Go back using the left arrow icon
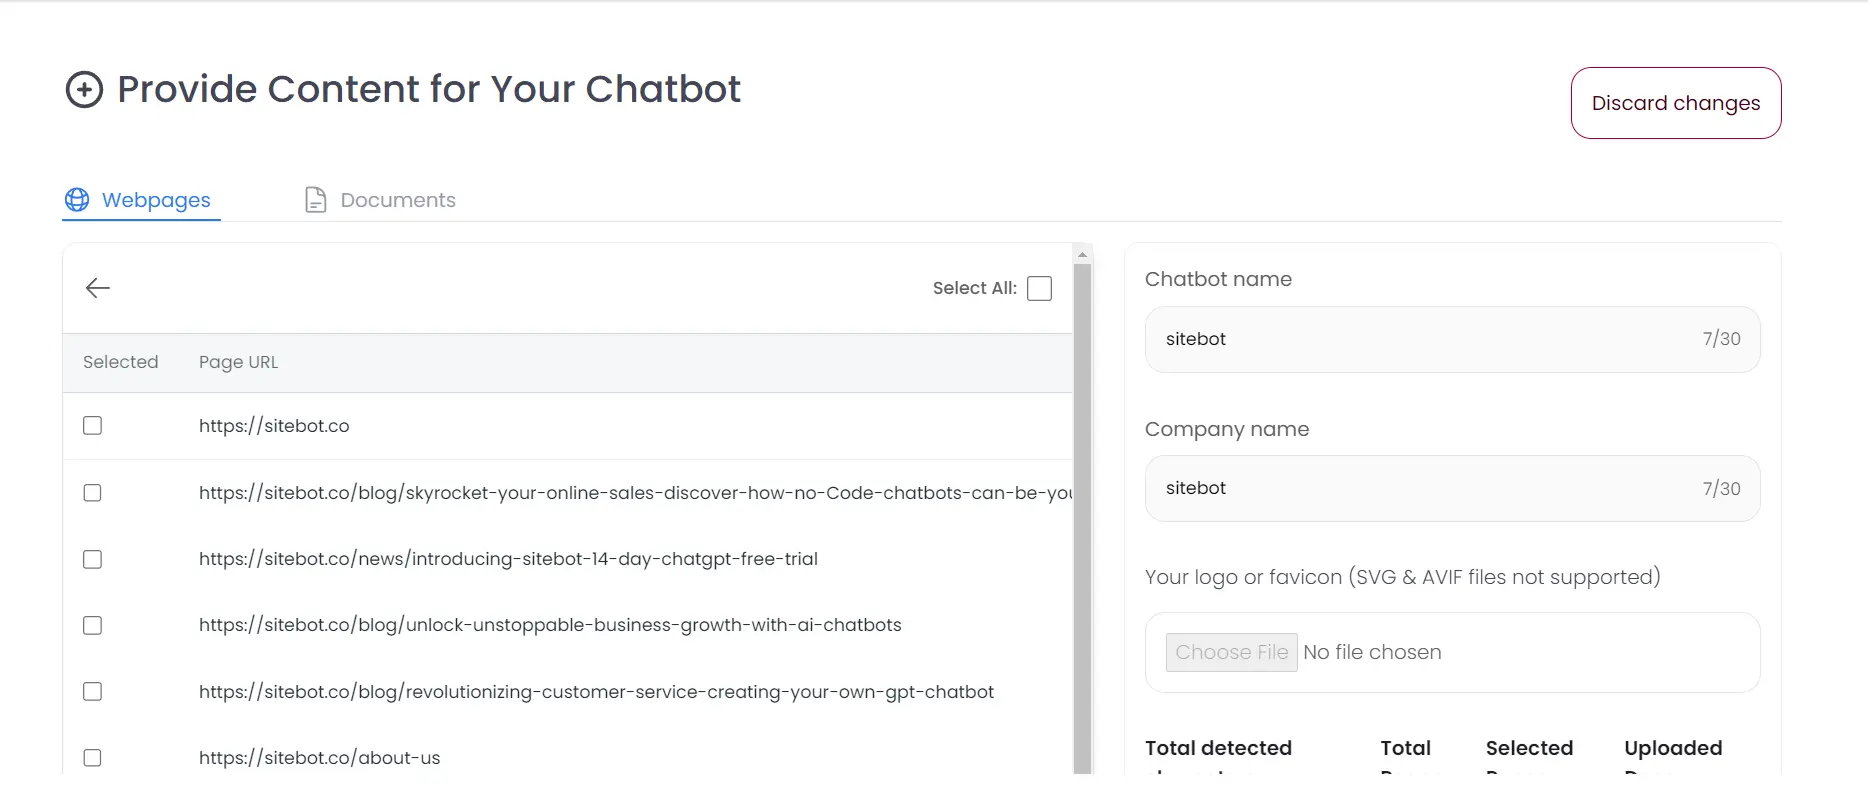1868x789 pixels. pos(98,288)
